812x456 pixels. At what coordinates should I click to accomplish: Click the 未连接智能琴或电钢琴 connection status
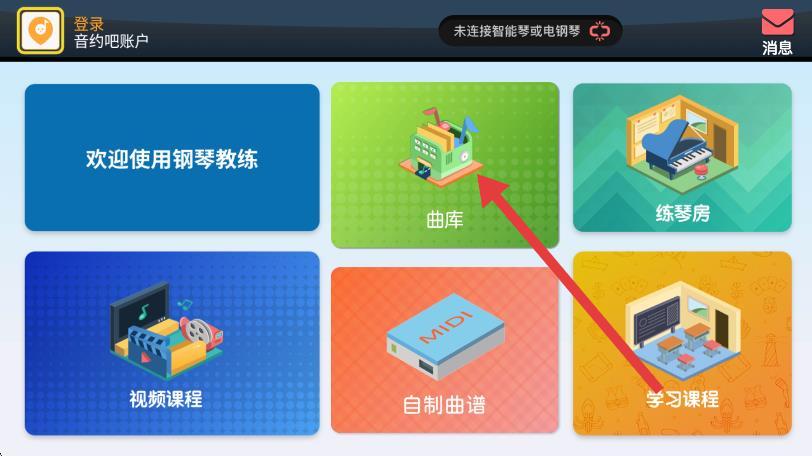click(x=517, y=31)
